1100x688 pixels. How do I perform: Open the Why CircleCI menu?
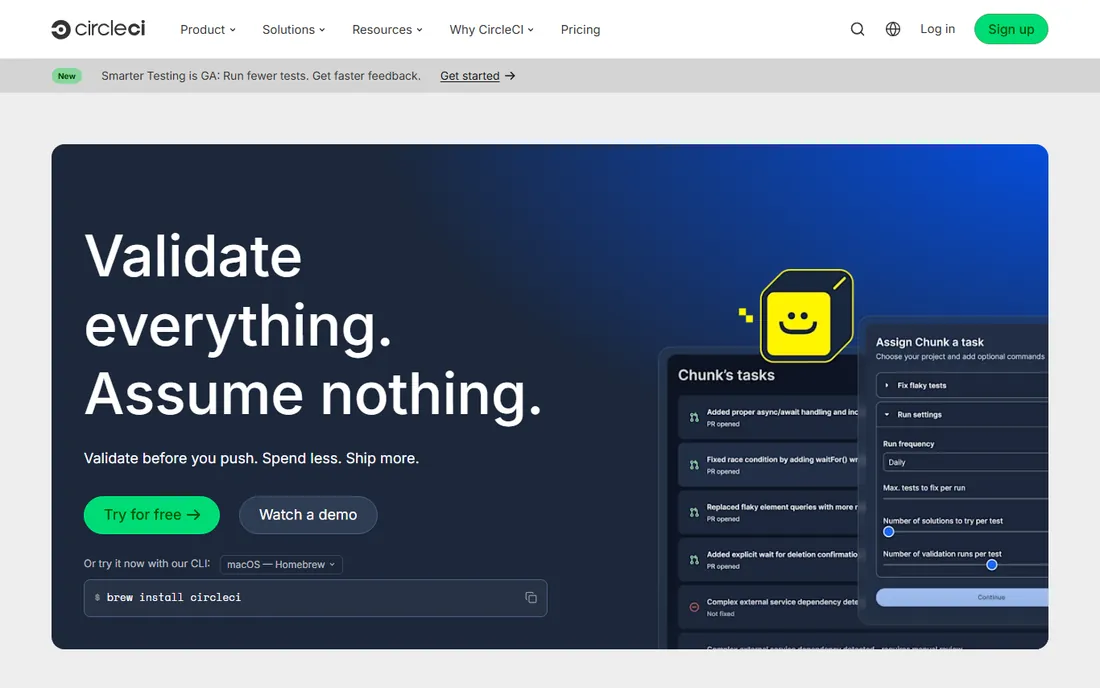pyautogui.click(x=491, y=29)
